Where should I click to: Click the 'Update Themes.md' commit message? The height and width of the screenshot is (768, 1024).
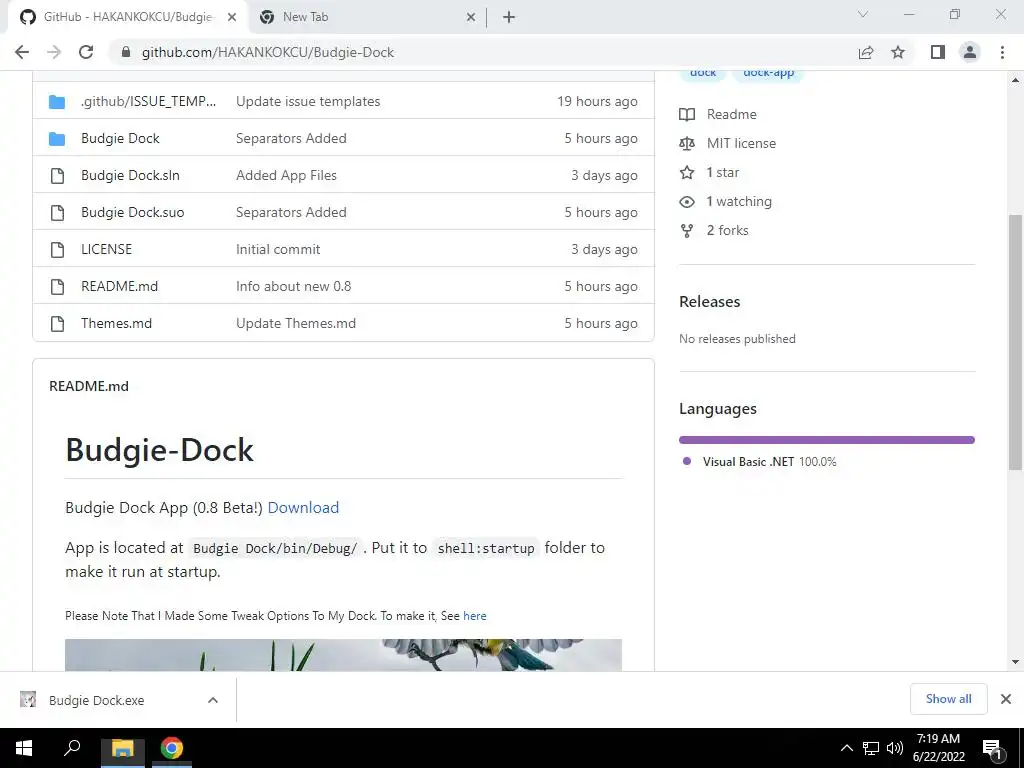tap(296, 323)
